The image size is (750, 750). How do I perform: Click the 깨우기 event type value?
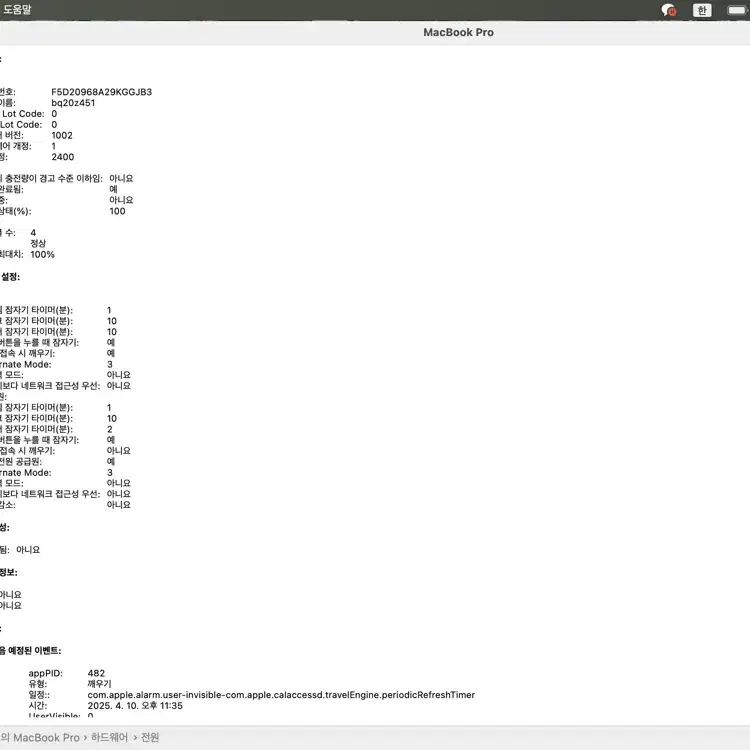pyautogui.click(x=101, y=684)
